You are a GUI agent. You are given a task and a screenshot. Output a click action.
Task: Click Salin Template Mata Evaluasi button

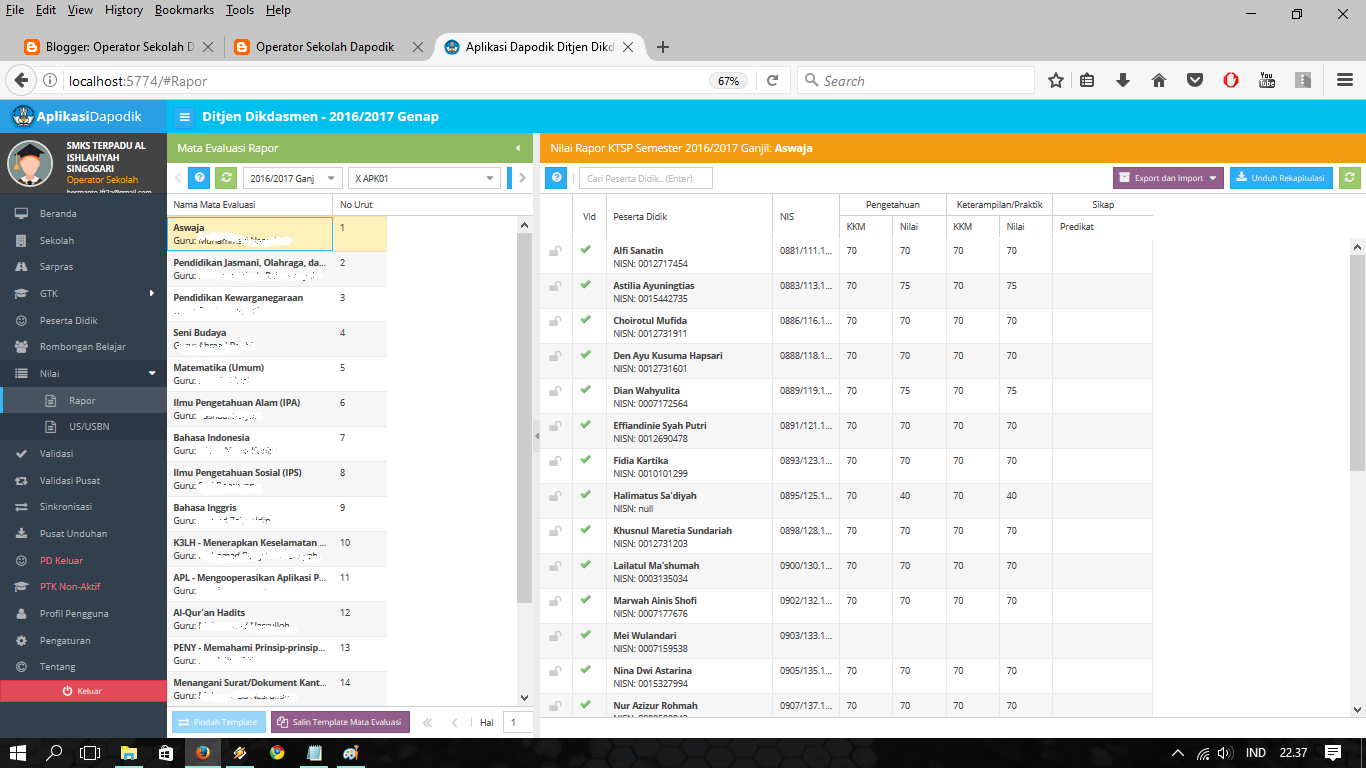[340, 722]
